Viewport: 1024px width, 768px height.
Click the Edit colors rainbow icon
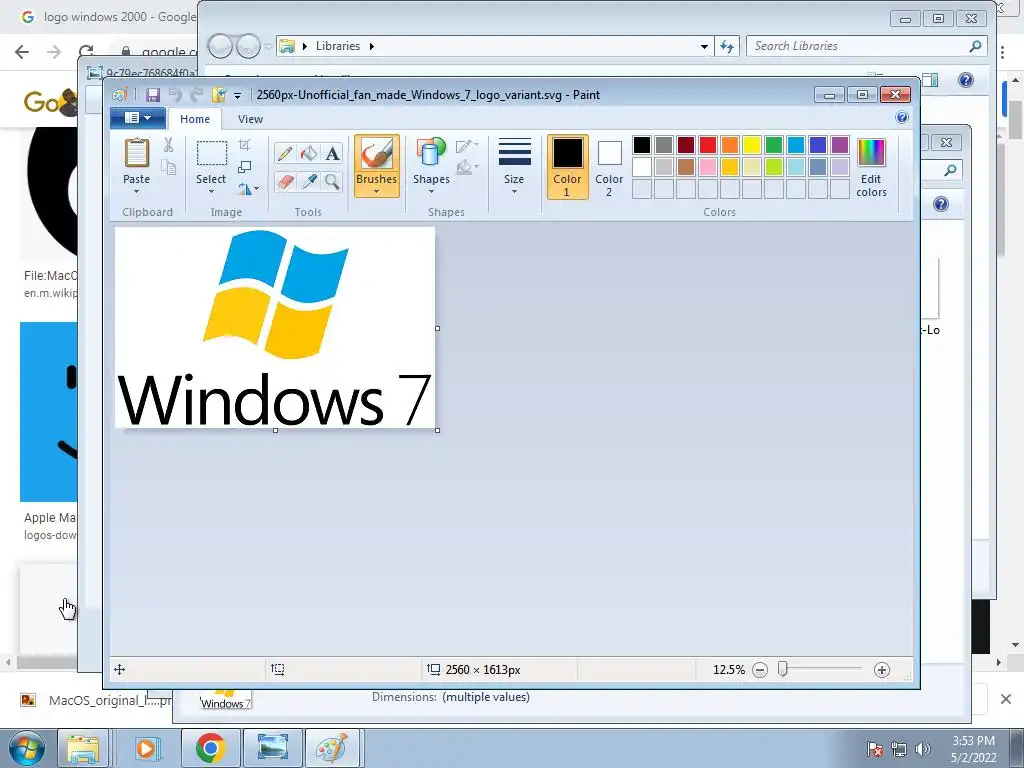(871, 153)
